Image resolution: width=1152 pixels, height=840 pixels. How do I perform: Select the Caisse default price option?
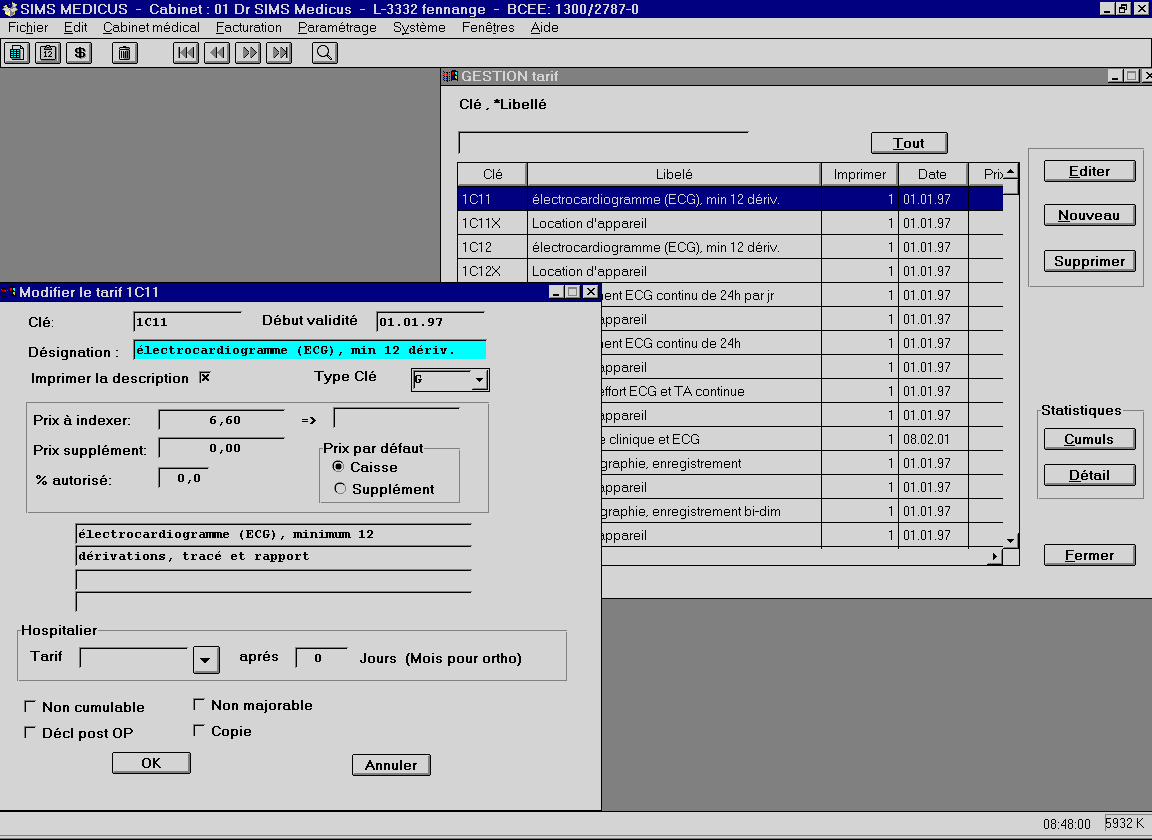(x=338, y=467)
